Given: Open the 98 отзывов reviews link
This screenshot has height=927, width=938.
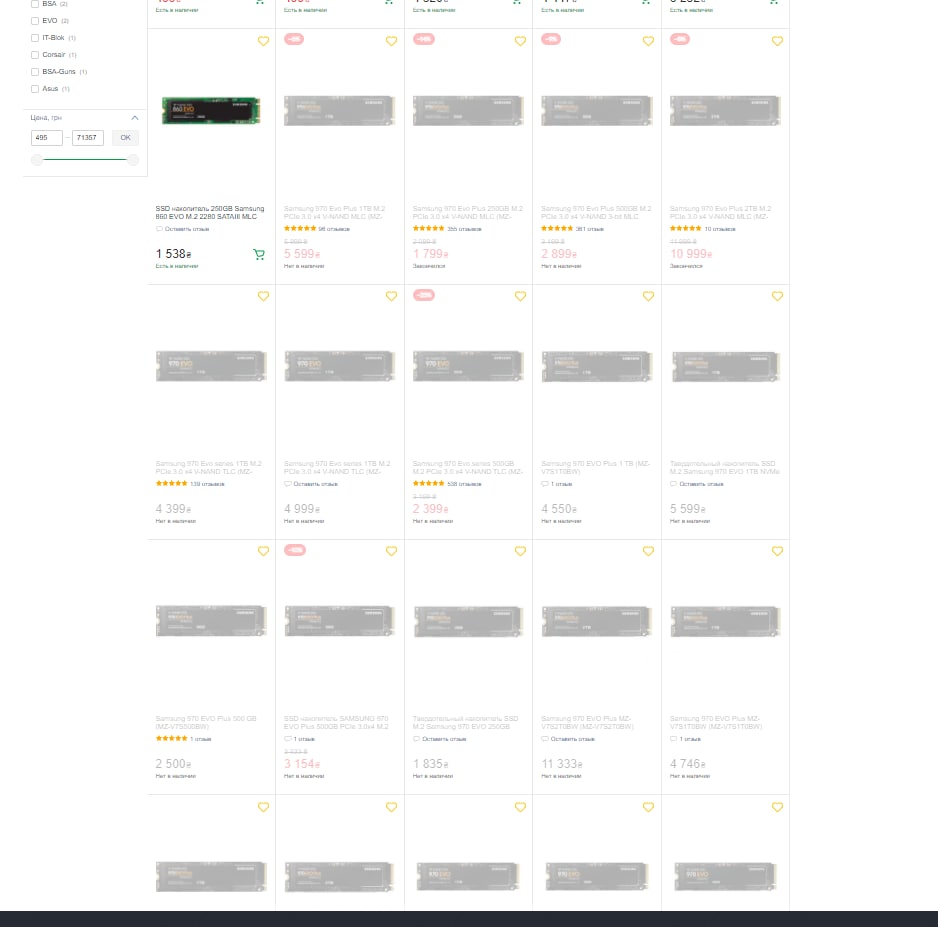Looking at the screenshot, I should coord(334,229).
